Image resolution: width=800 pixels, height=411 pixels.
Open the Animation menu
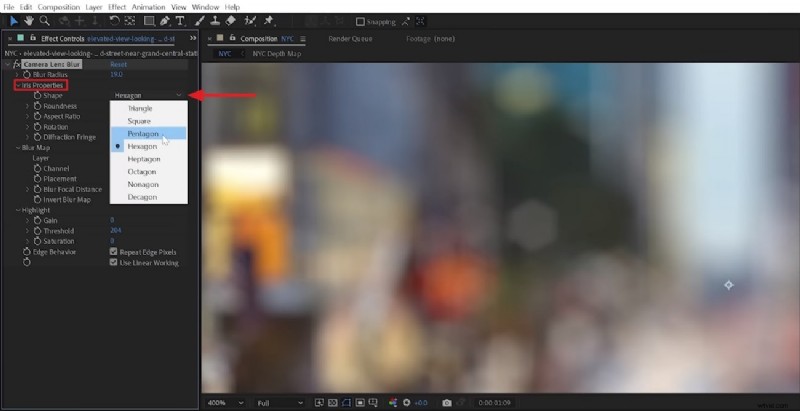tap(148, 7)
